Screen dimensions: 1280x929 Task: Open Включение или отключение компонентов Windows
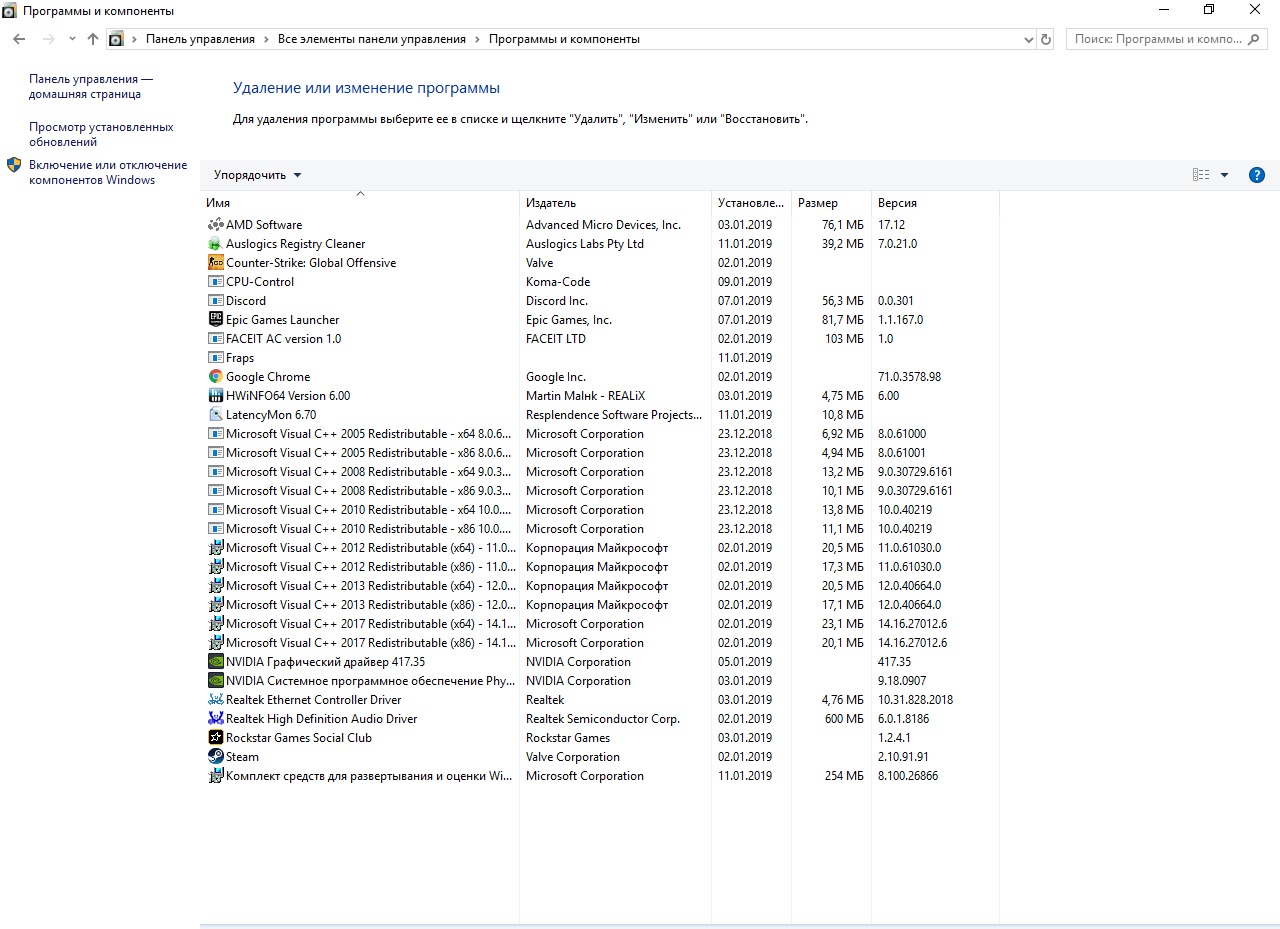point(108,172)
